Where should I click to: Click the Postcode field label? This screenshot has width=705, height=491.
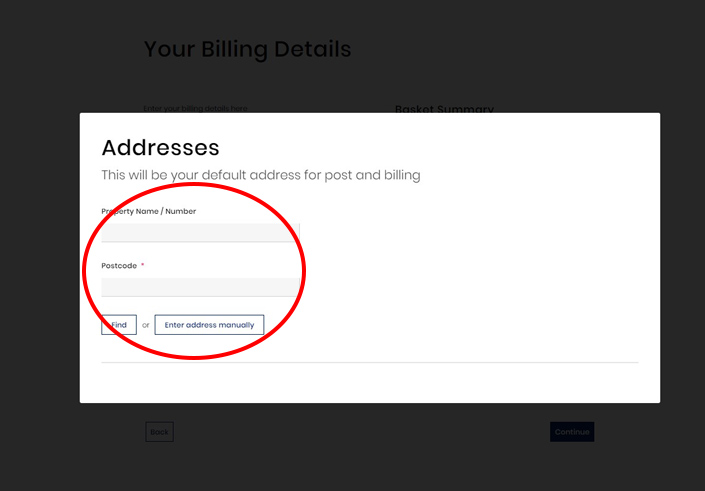click(x=119, y=266)
